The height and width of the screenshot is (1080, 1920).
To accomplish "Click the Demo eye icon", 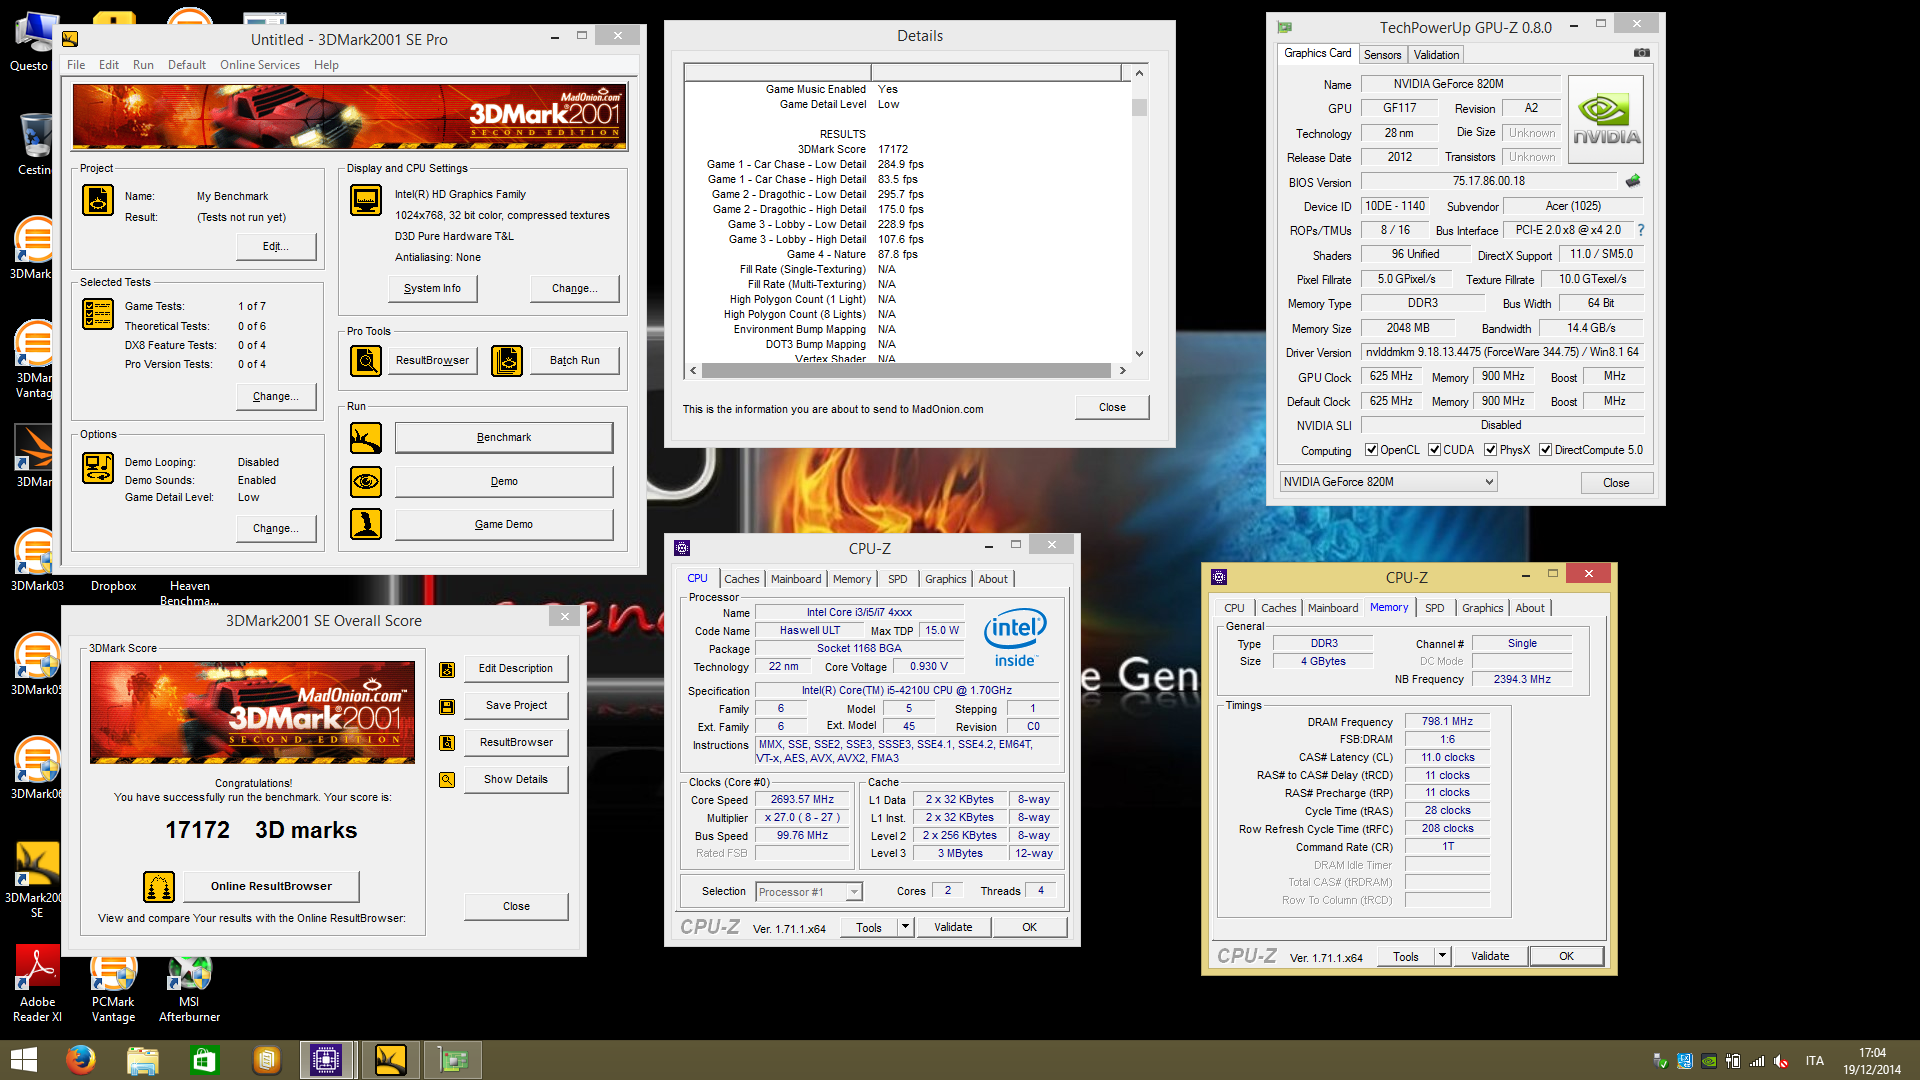I will coord(366,482).
